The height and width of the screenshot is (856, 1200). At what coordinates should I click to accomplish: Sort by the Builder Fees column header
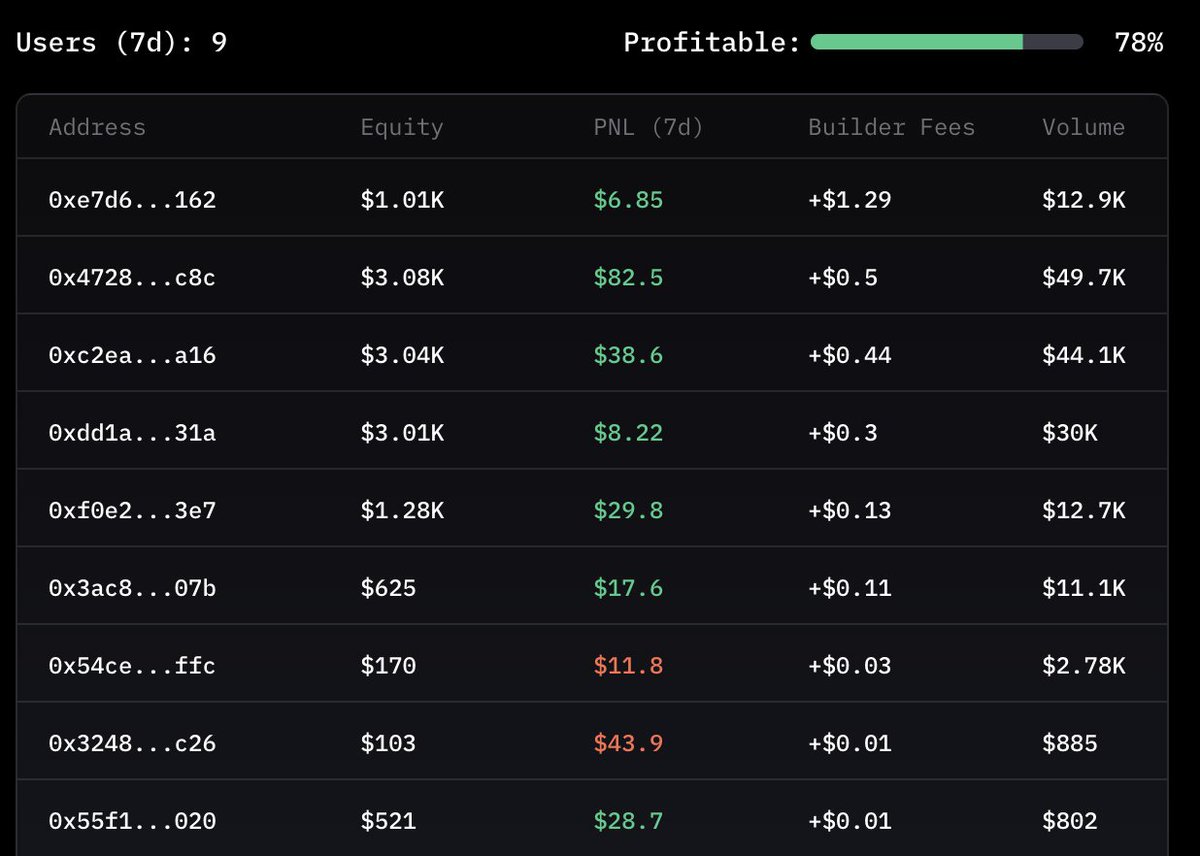891,127
